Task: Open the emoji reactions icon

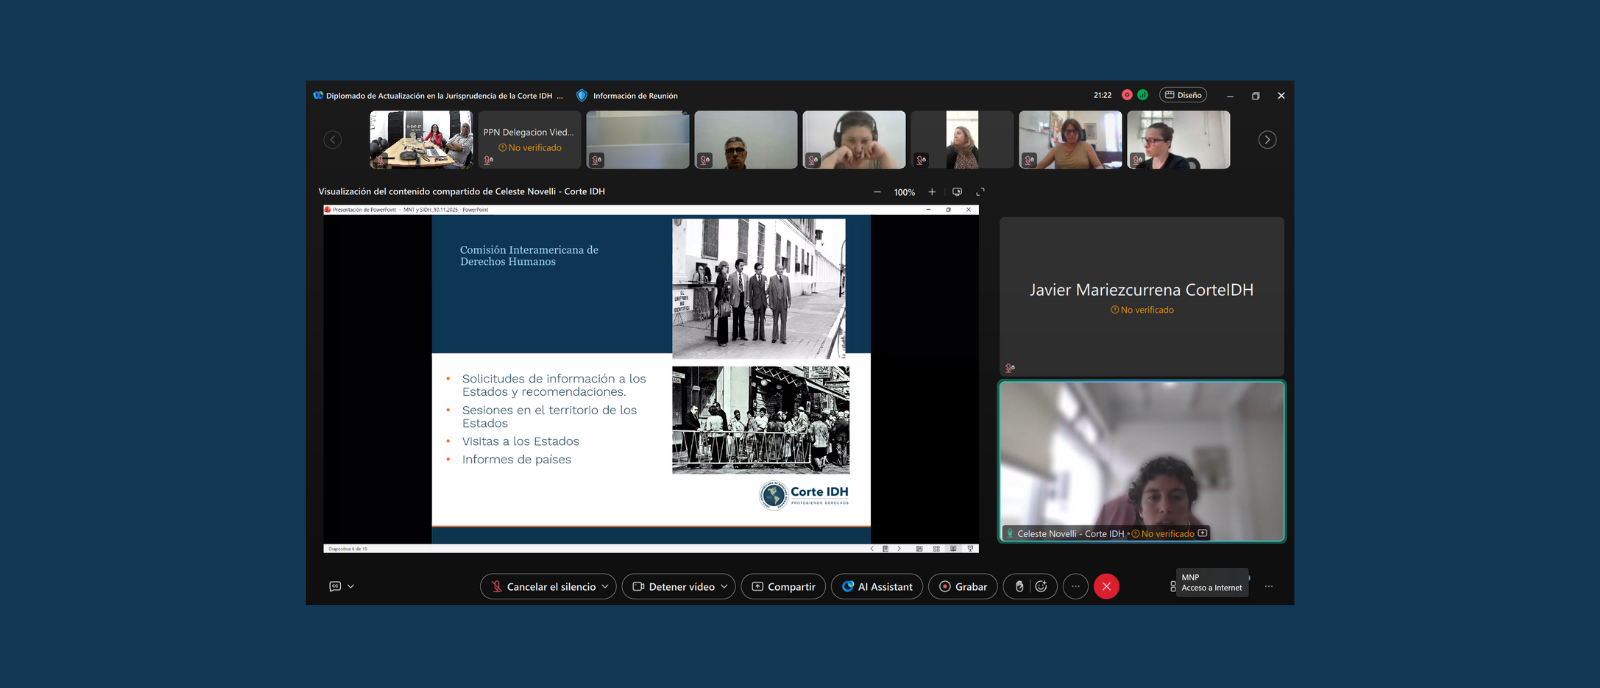Action: [1041, 587]
